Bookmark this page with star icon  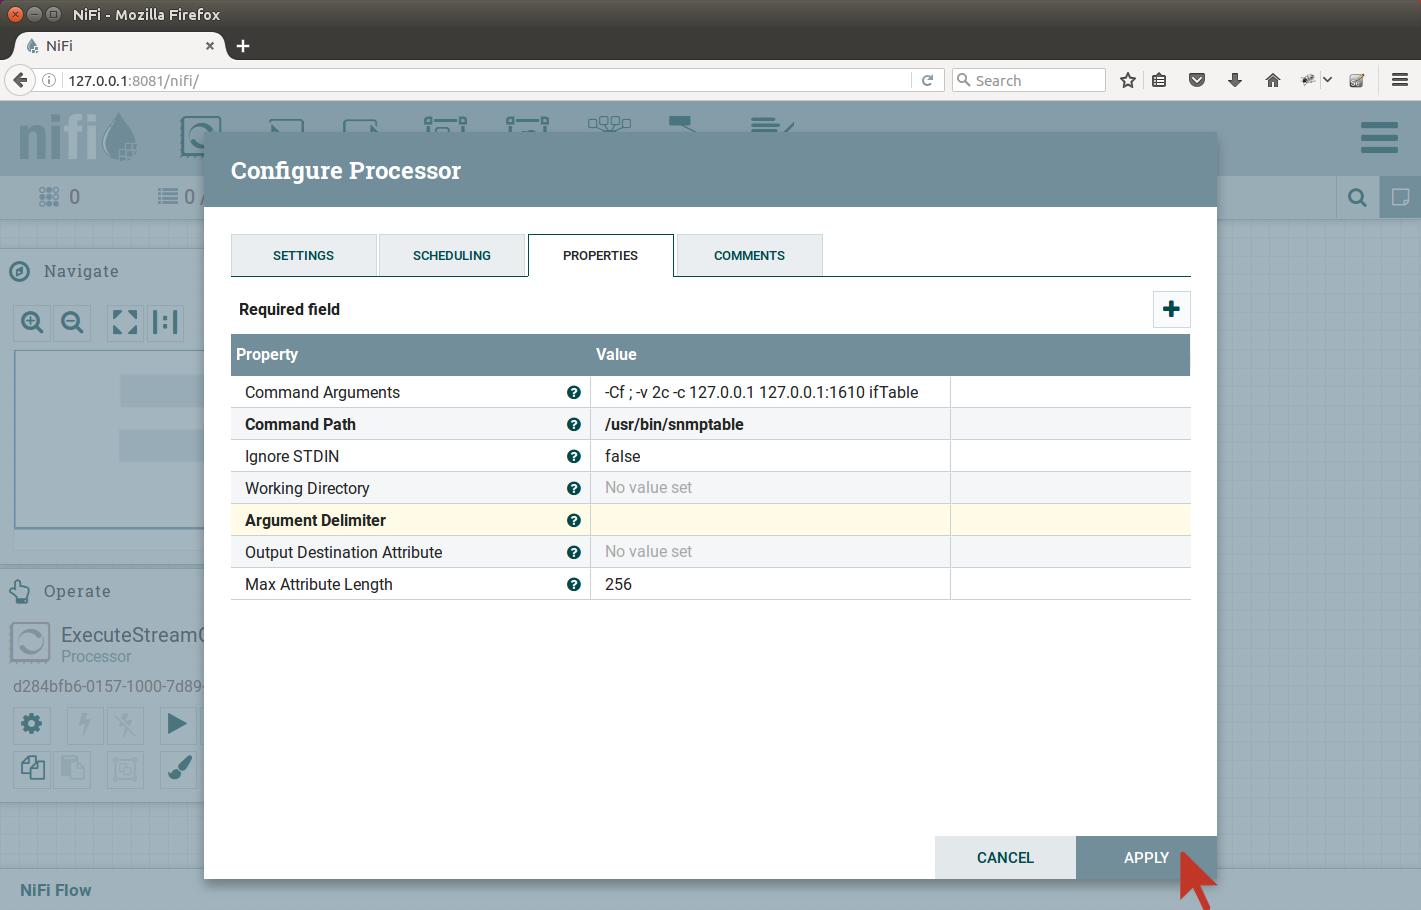point(1128,80)
